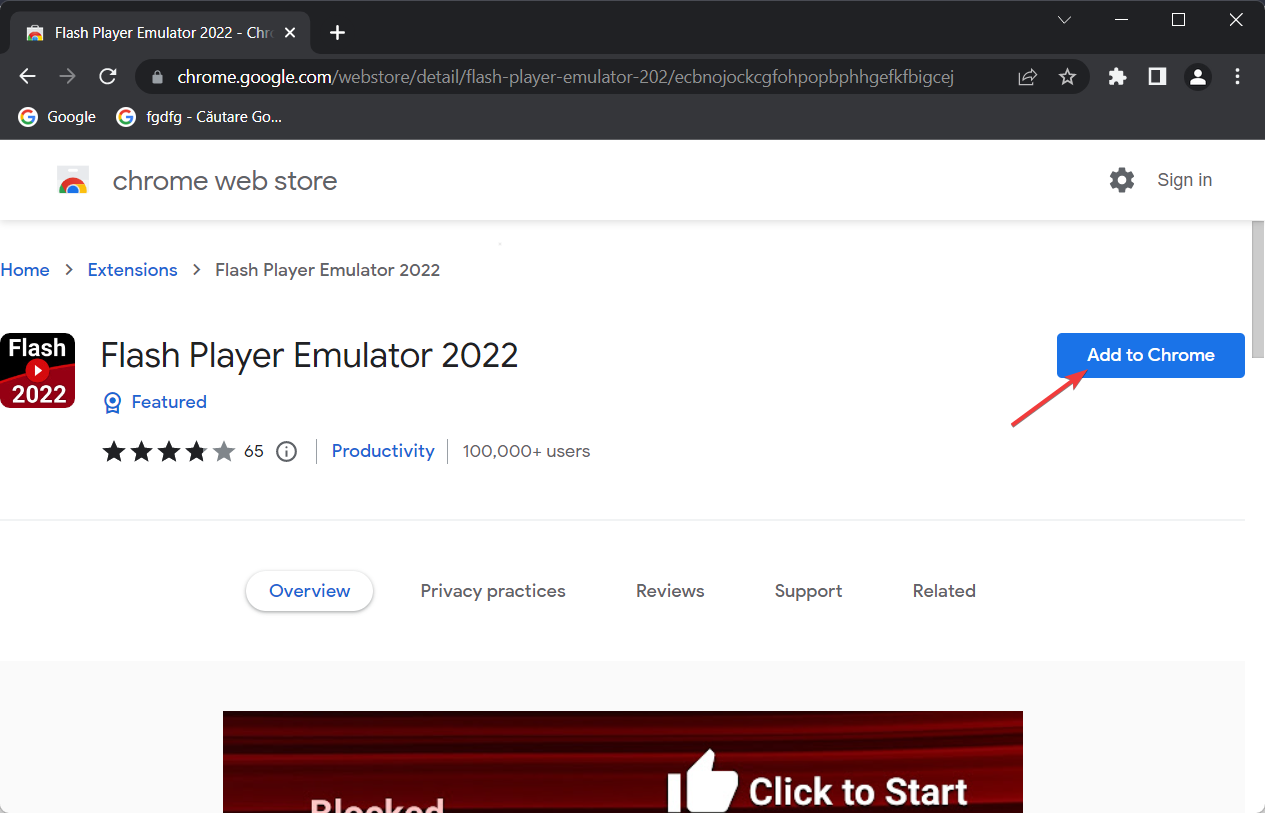Switch to the Related tab
Viewport: 1265px width, 813px height.
pyautogui.click(x=944, y=591)
